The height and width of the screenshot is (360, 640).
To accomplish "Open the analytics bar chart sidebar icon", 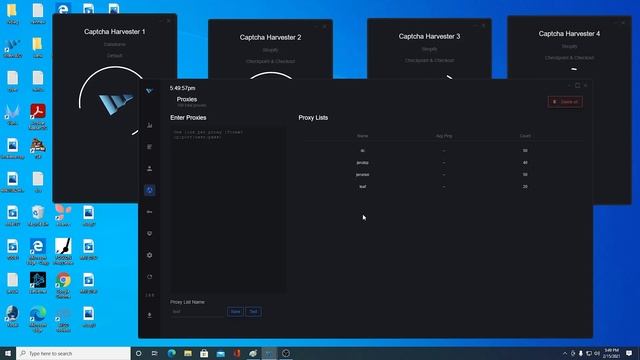I will (x=149, y=125).
